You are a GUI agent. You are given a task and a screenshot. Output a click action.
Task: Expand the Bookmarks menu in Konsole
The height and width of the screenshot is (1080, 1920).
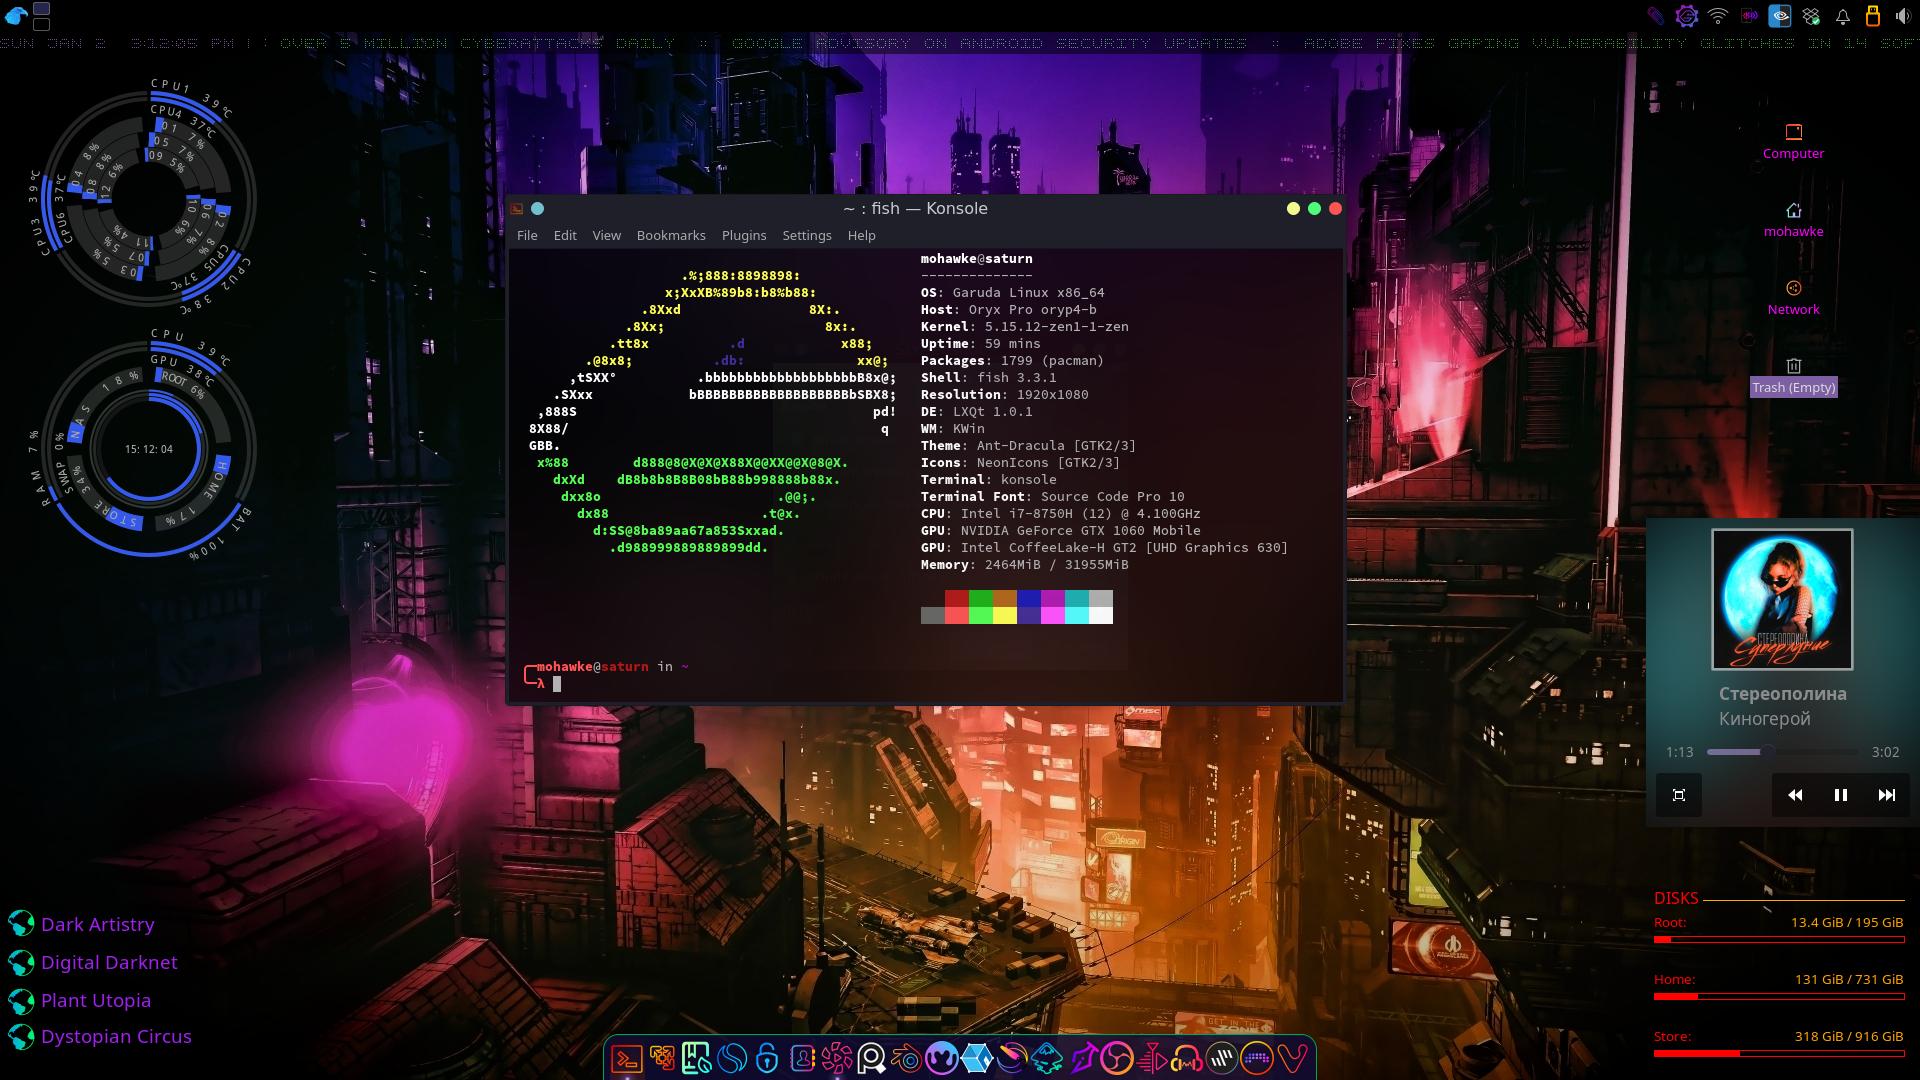tap(670, 235)
